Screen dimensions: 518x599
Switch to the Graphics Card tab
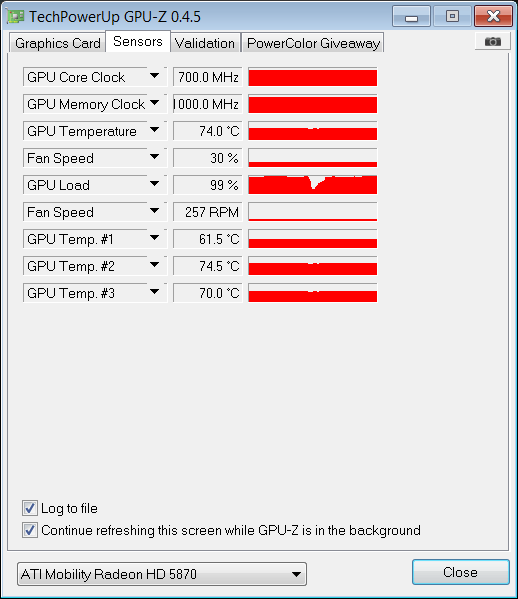coord(57,43)
